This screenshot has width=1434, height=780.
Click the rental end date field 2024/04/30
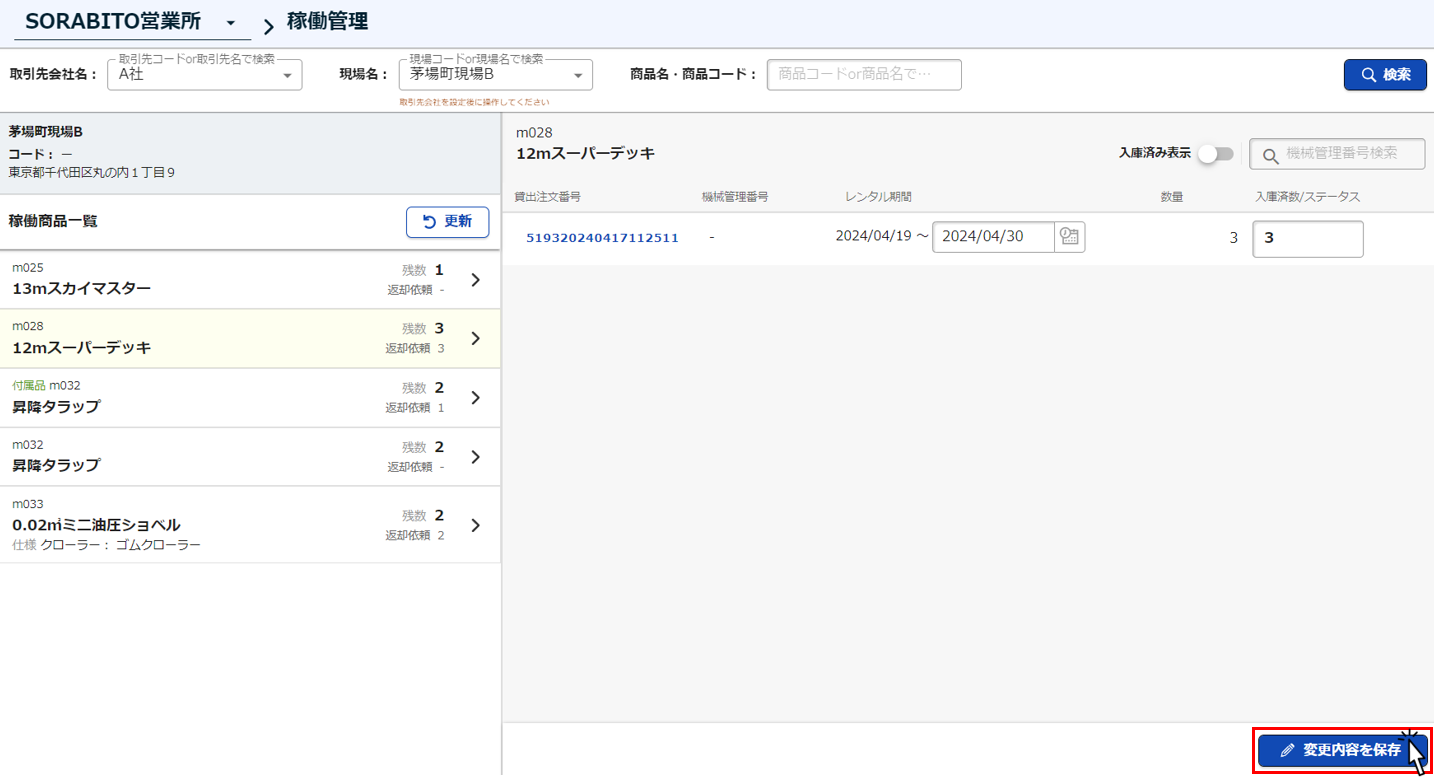993,237
